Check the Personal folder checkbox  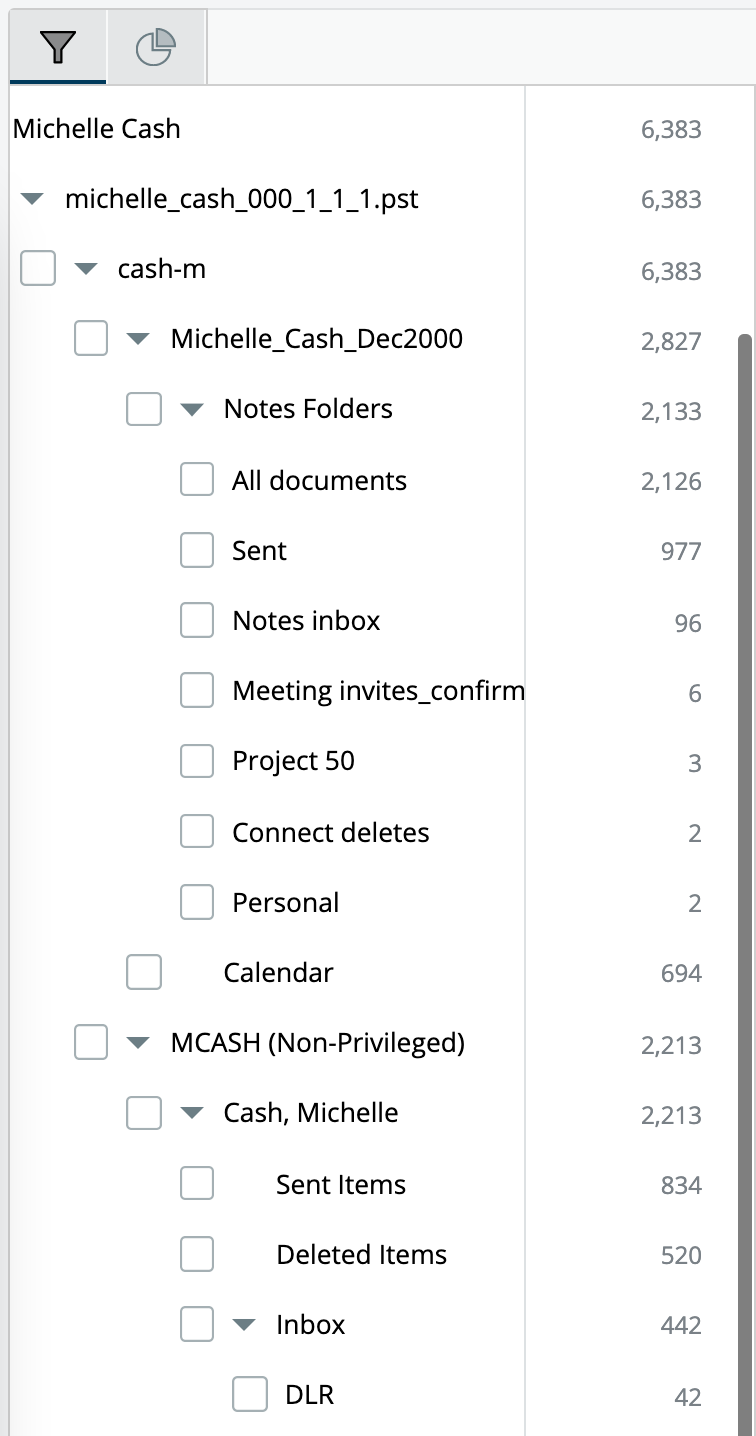[197, 902]
